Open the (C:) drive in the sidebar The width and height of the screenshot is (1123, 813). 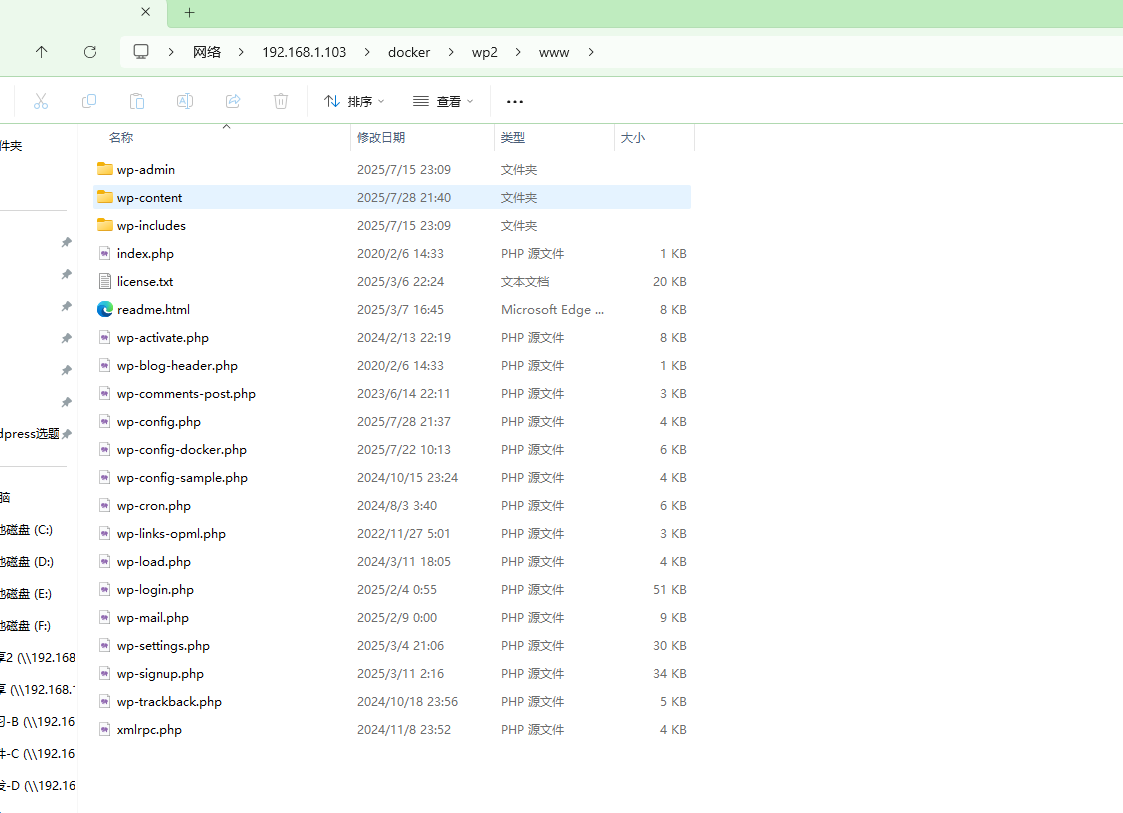pyautogui.click(x=26, y=530)
